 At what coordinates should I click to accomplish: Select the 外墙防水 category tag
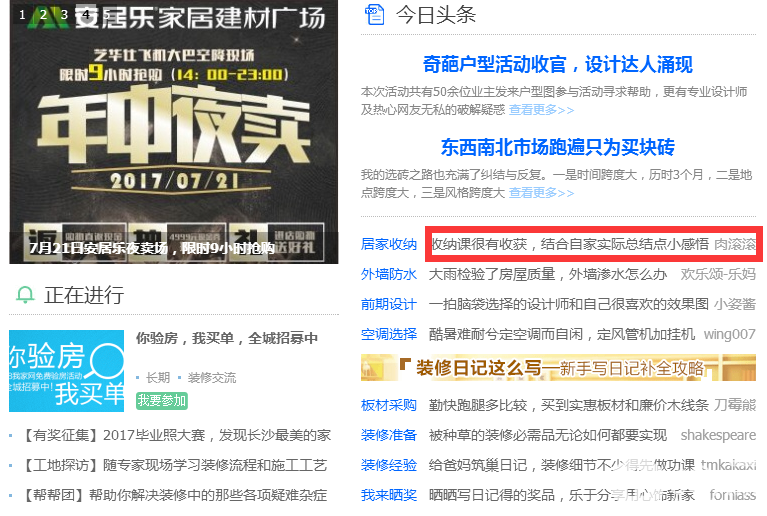389,274
